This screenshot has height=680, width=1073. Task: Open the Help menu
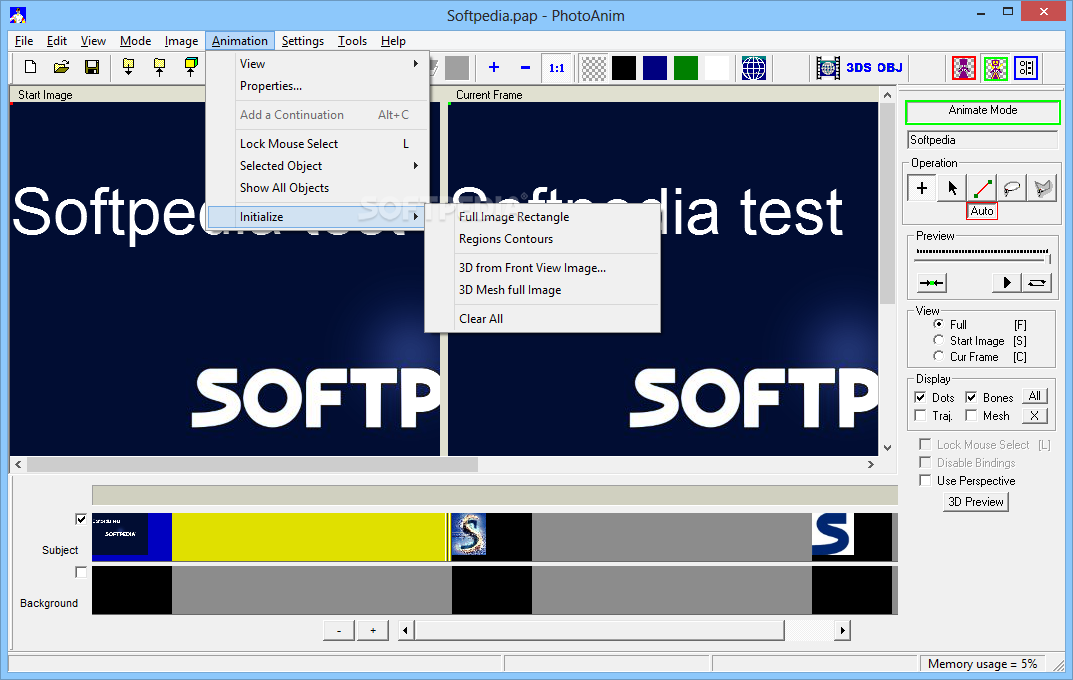point(393,41)
